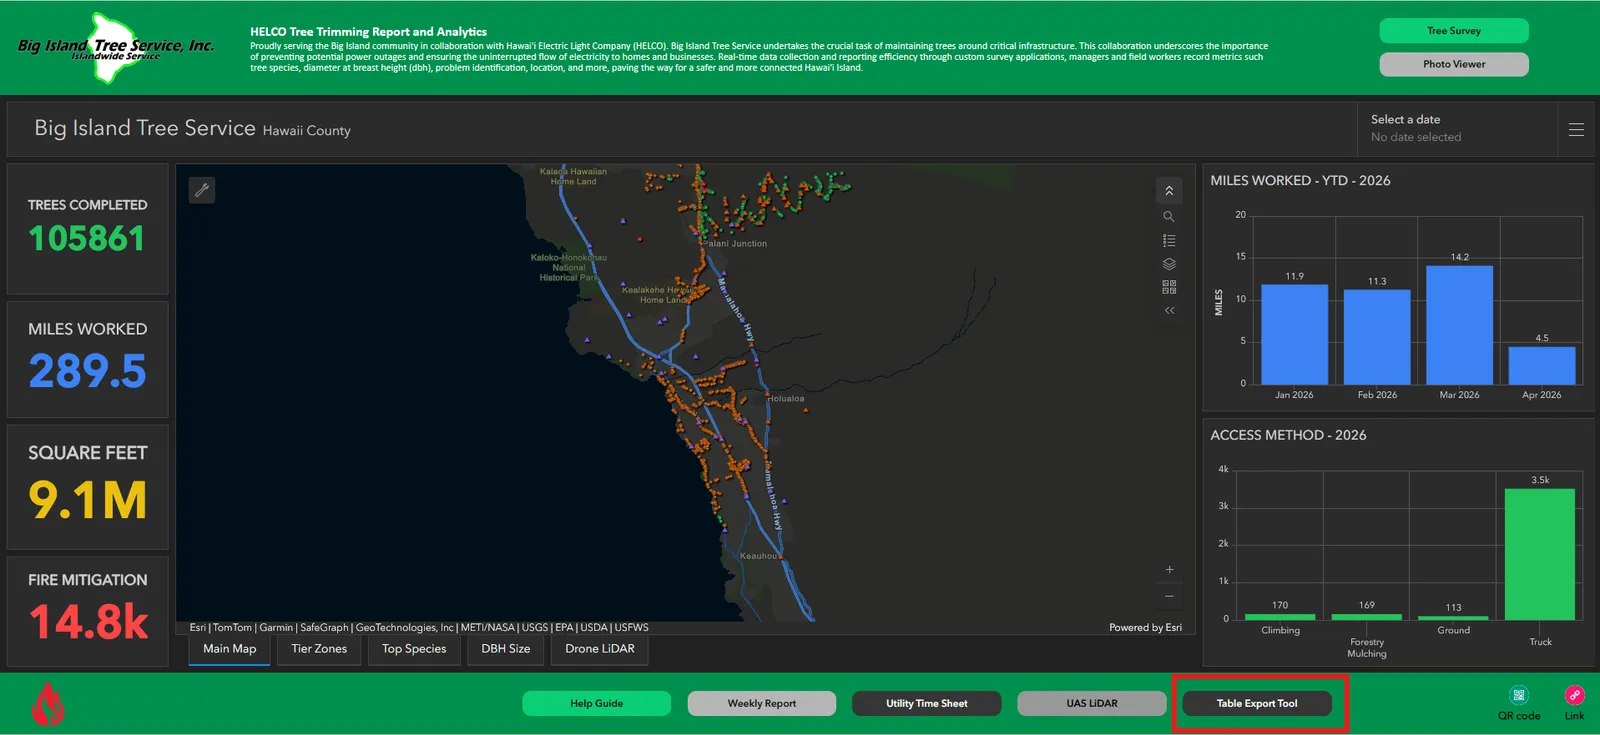The width and height of the screenshot is (1600, 735).
Task: Open the Utility Time Sheet button
Action: point(927,704)
